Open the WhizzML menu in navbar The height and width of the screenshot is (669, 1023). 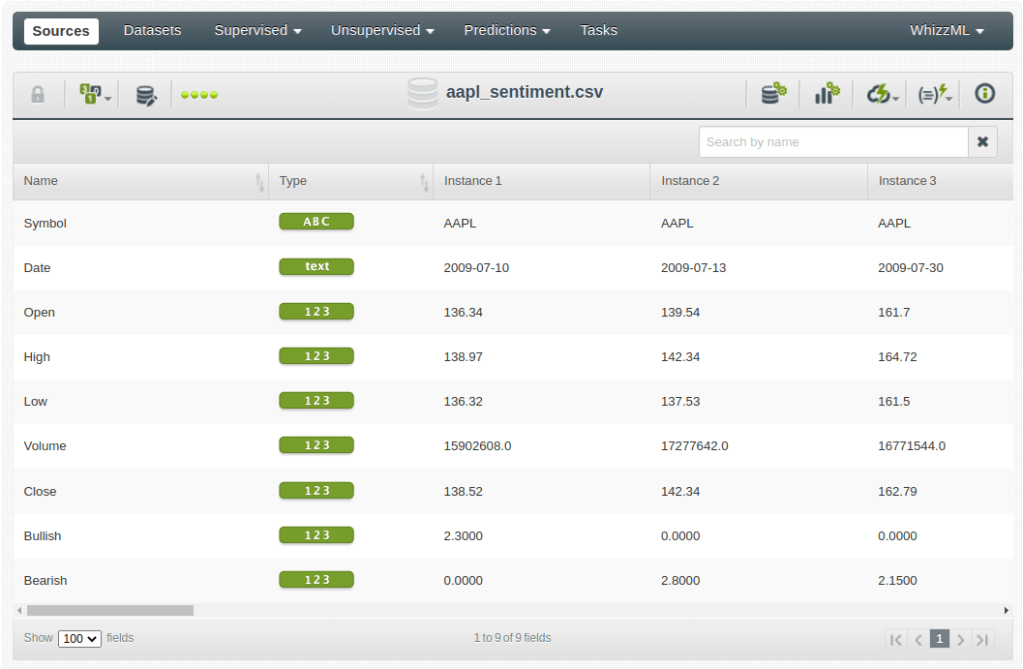pyautogui.click(x=946, y=31)
